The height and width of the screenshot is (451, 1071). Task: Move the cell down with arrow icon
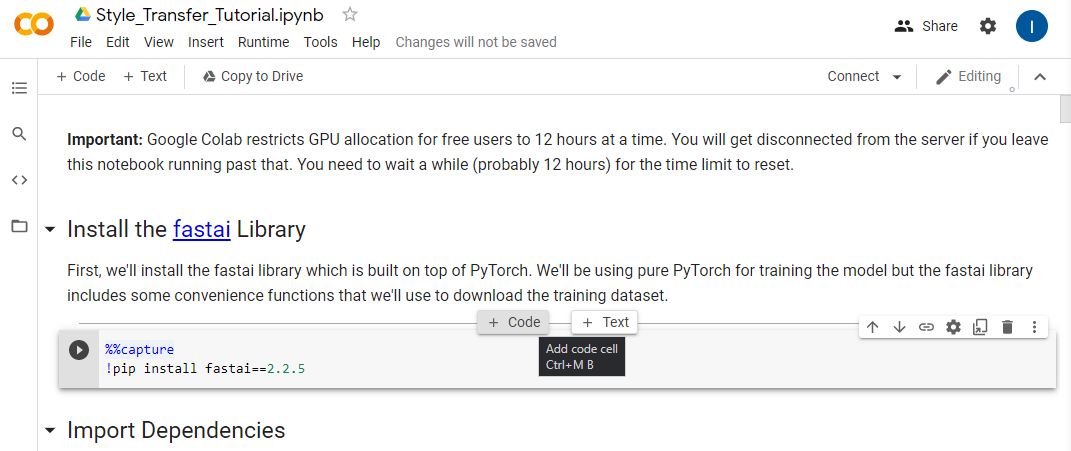click(899, 327)
